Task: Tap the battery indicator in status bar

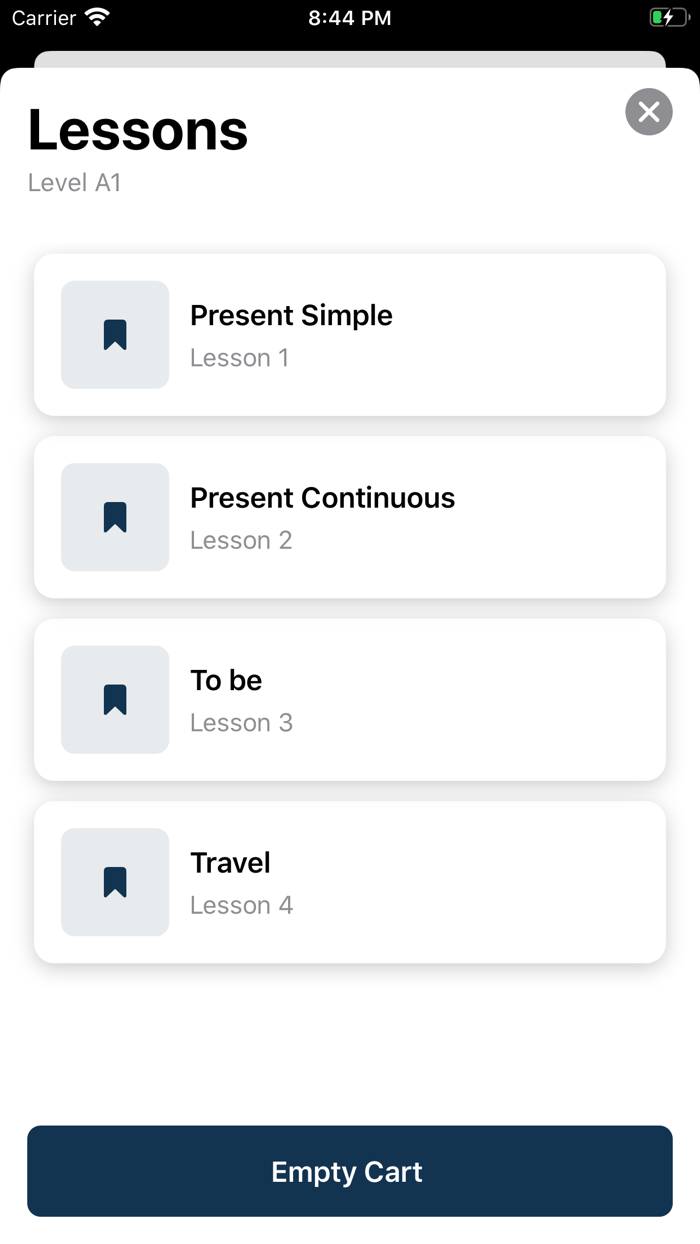Action: pos(668,16)
